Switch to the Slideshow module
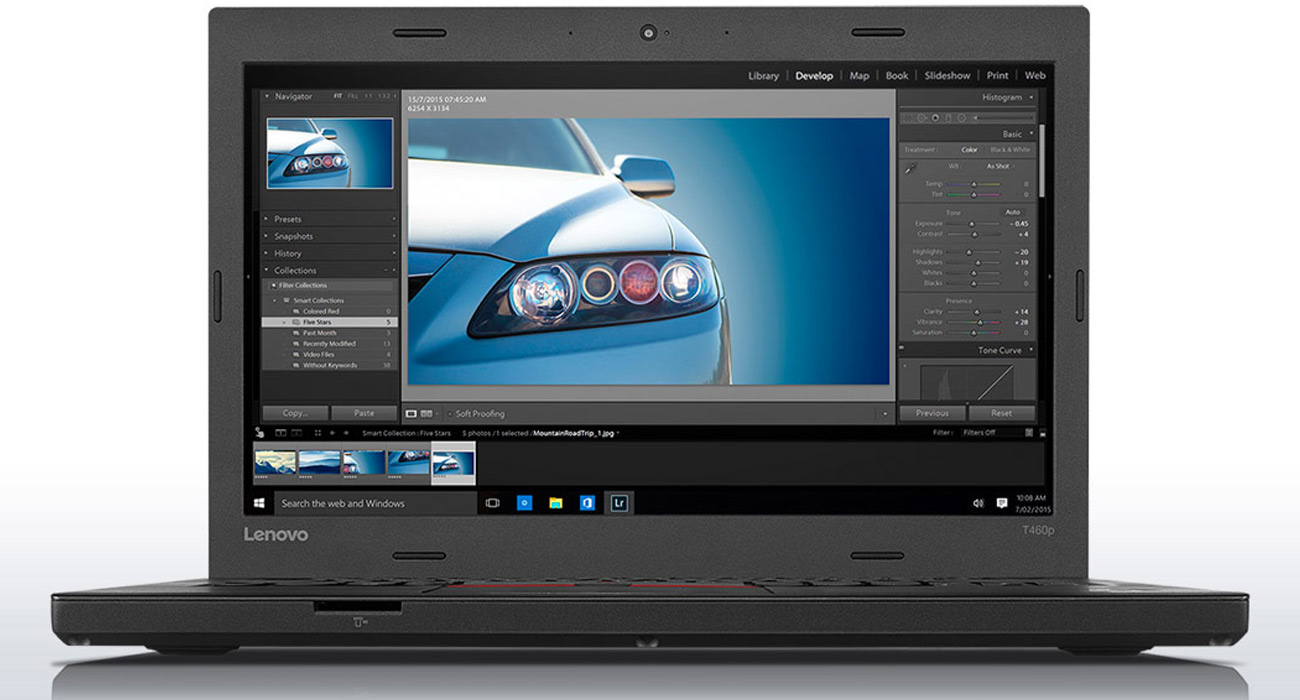1300x700 pixels. [x=947, y=75]
